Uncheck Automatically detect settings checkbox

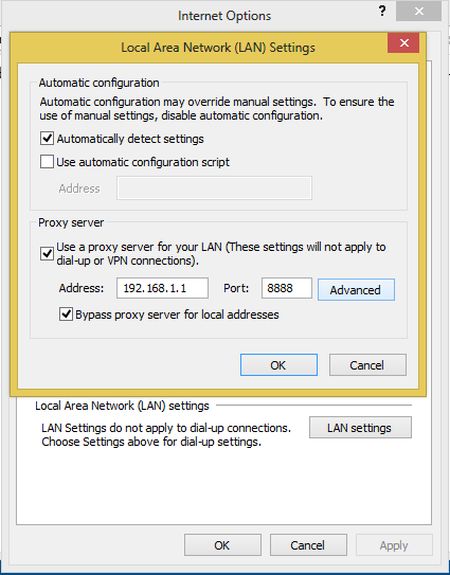[47, 139]
